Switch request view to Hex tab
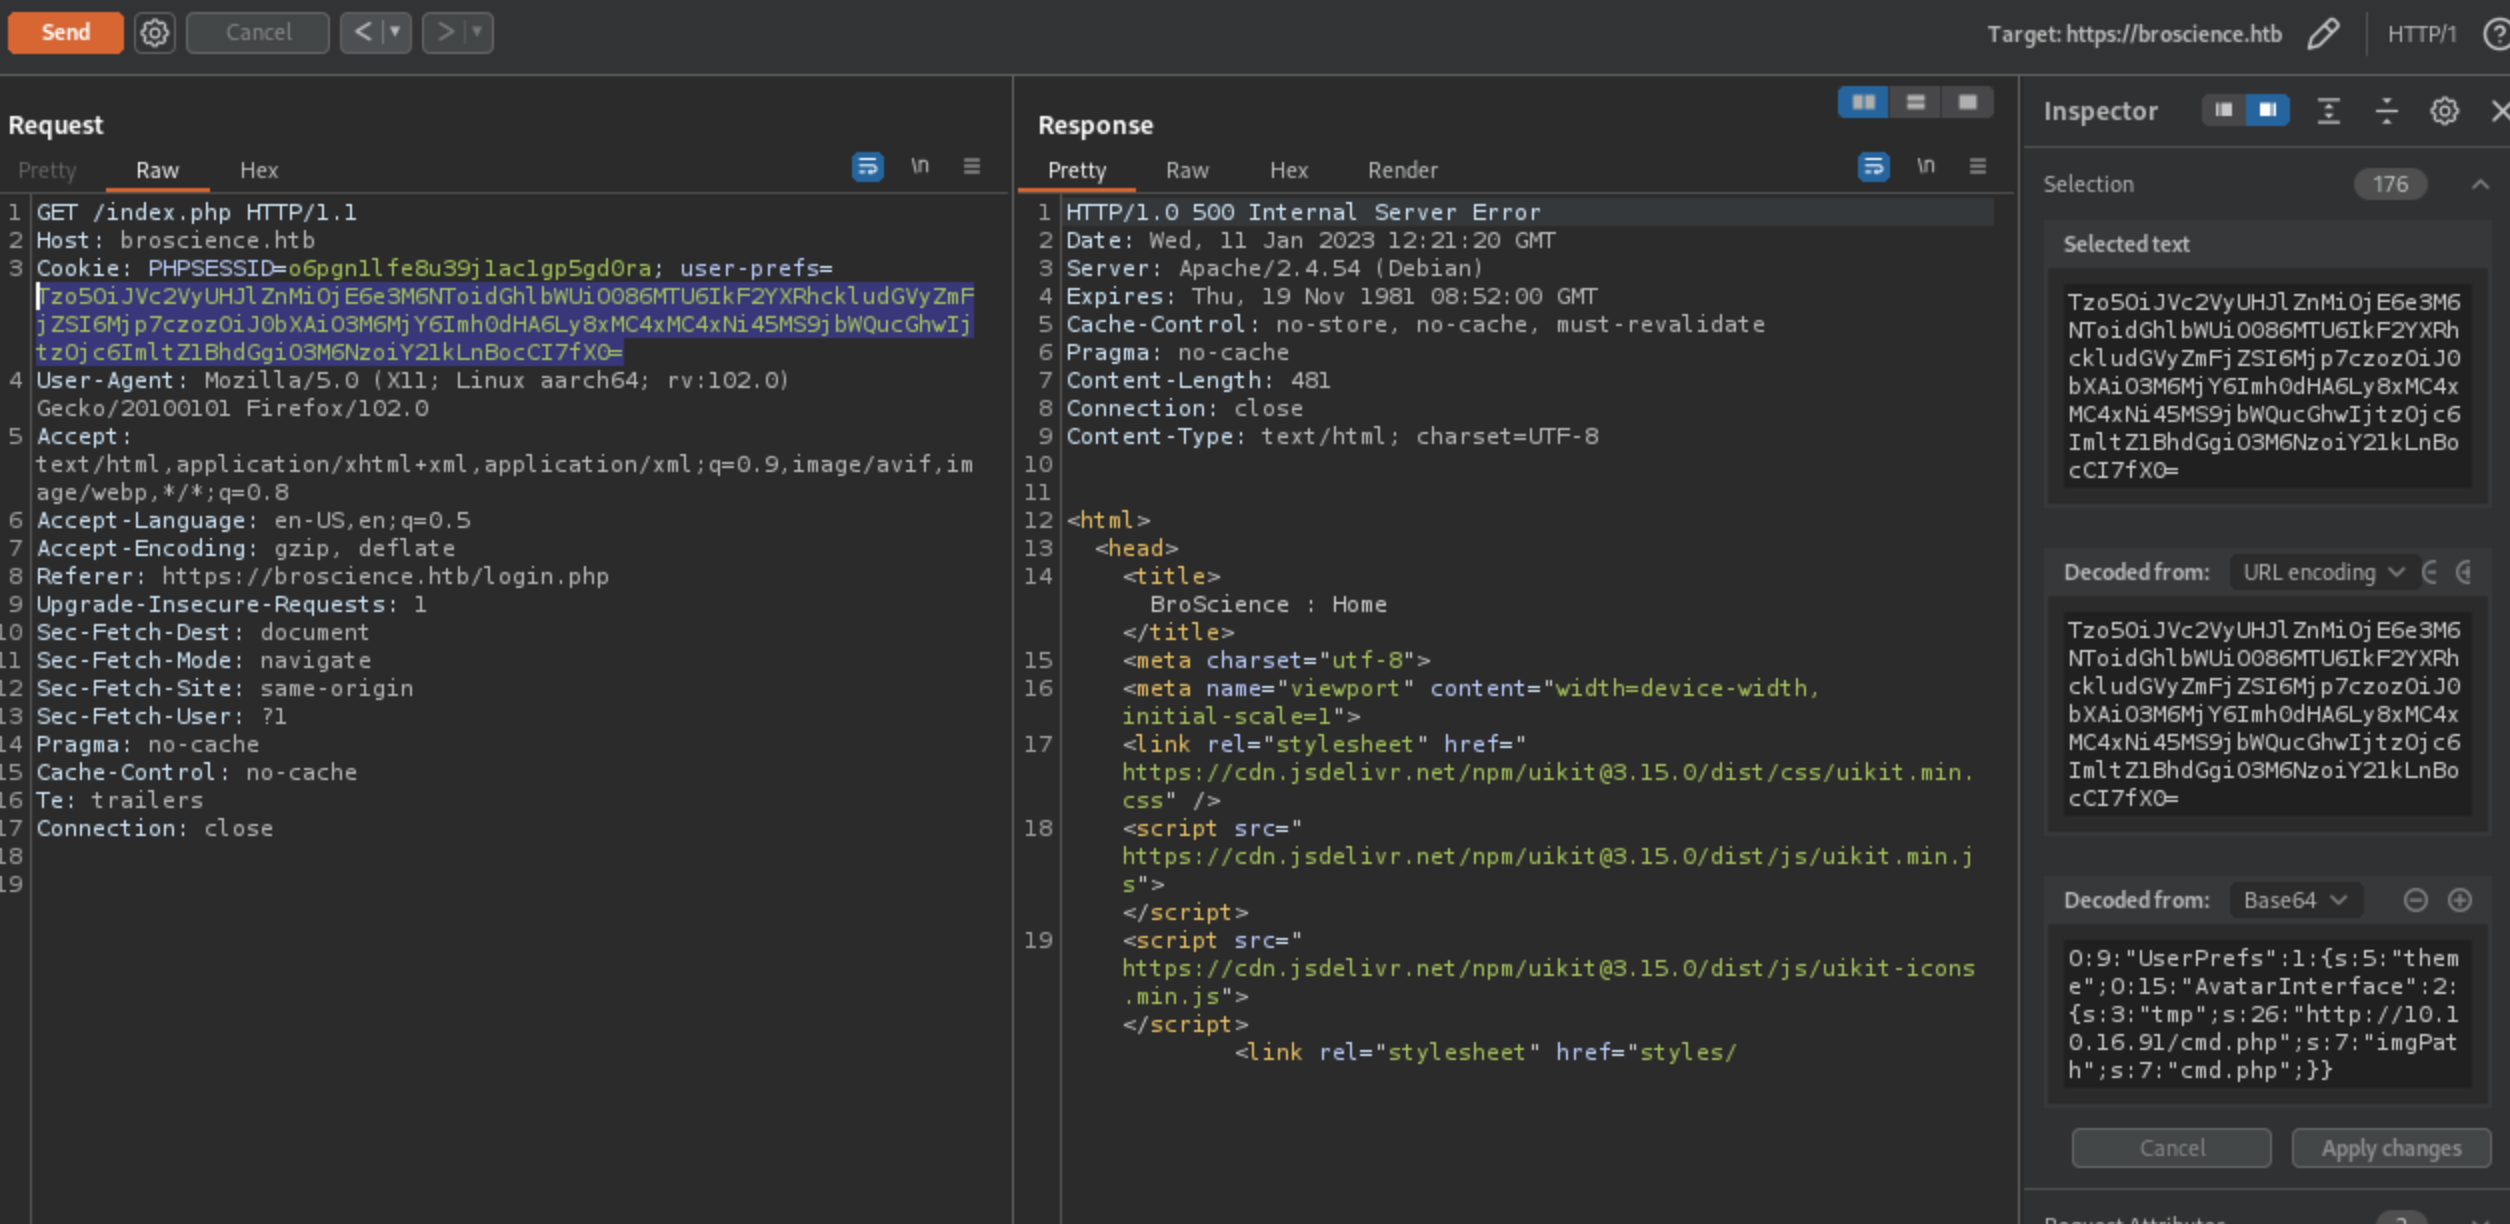This screenshot has height=1224, width=2510. pos(259,171)
